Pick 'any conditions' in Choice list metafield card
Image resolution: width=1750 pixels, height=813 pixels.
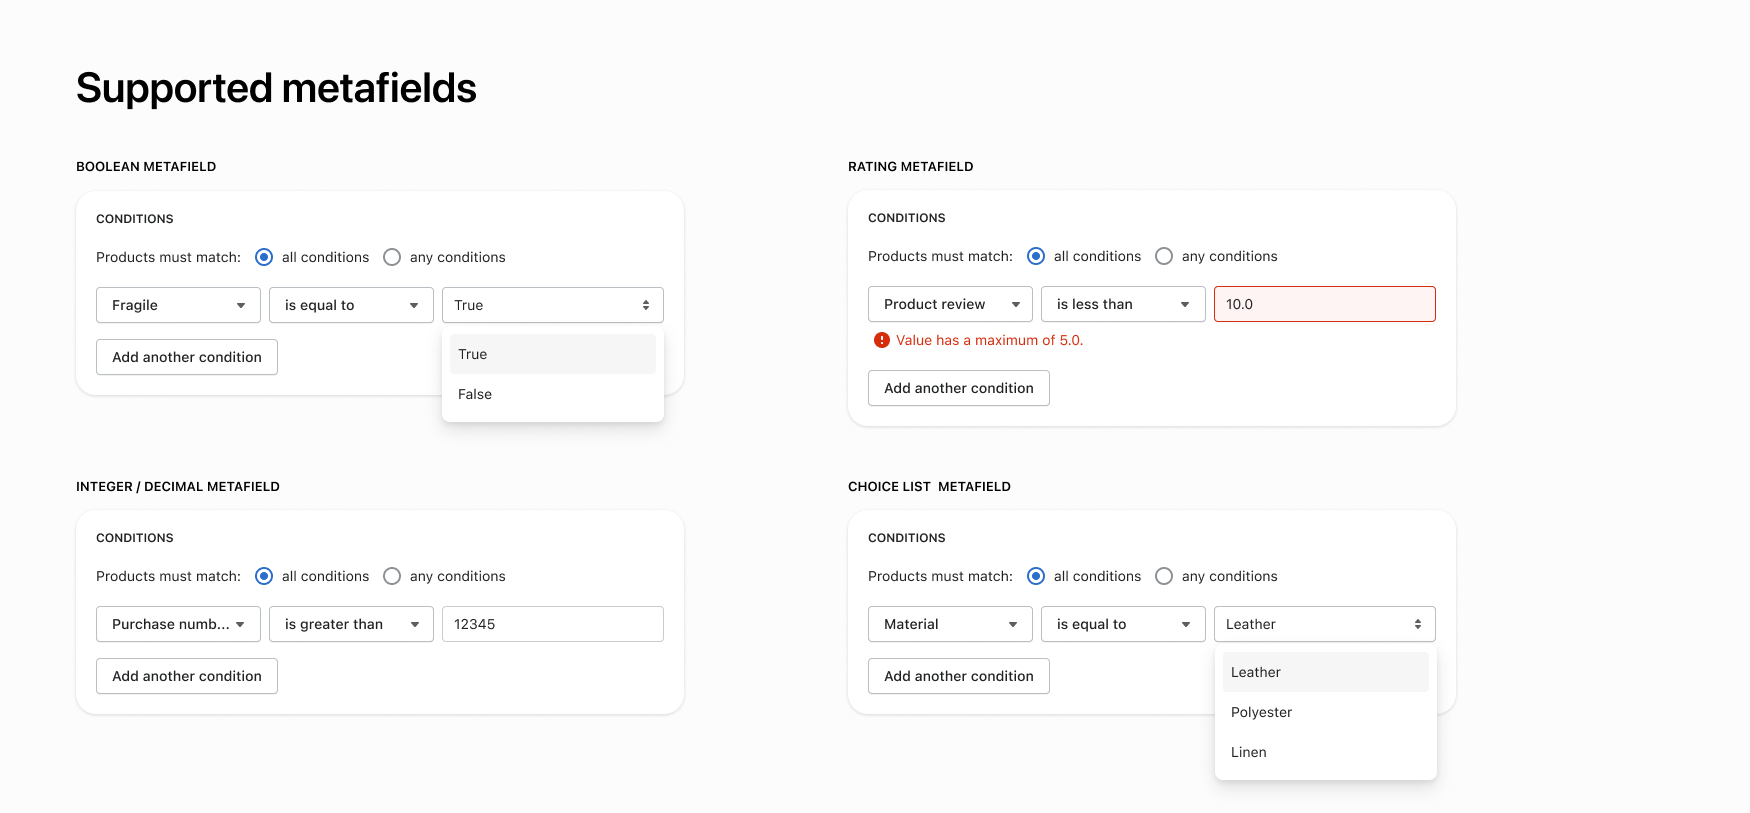coord(1164,576)
